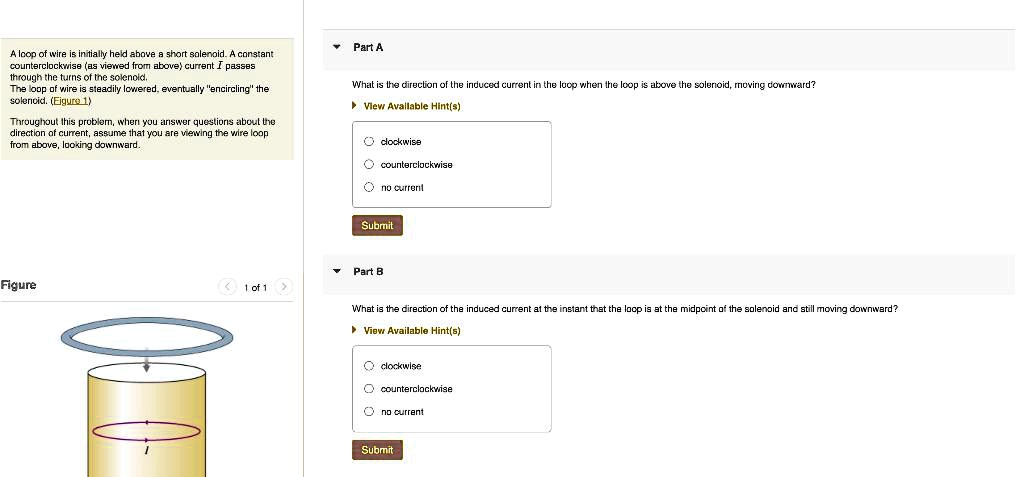Click the Part B header label

point(368,271)
